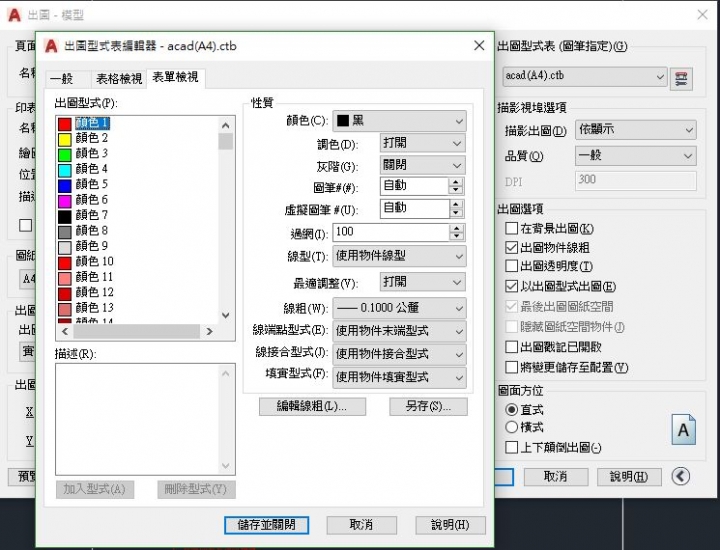The image size is (720, 550).
Task: Switch to the 一般 tab
Action: point(62,79)
